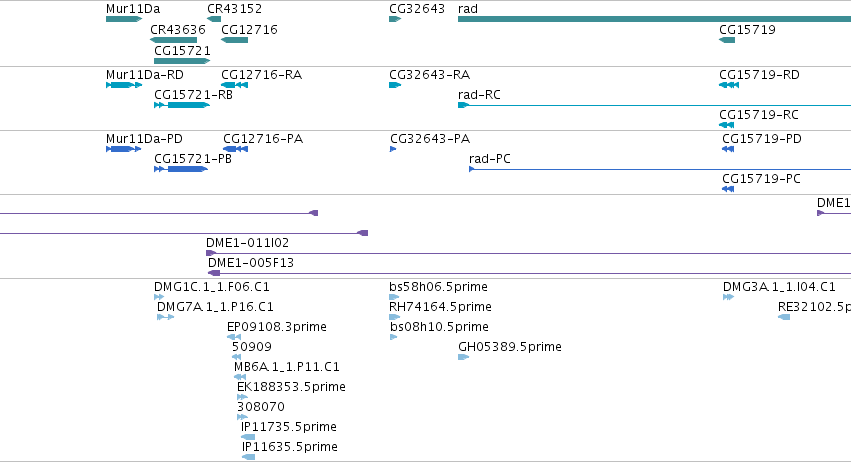
Task: Select transcript CG15719-RD
Action: pos(759,74)
